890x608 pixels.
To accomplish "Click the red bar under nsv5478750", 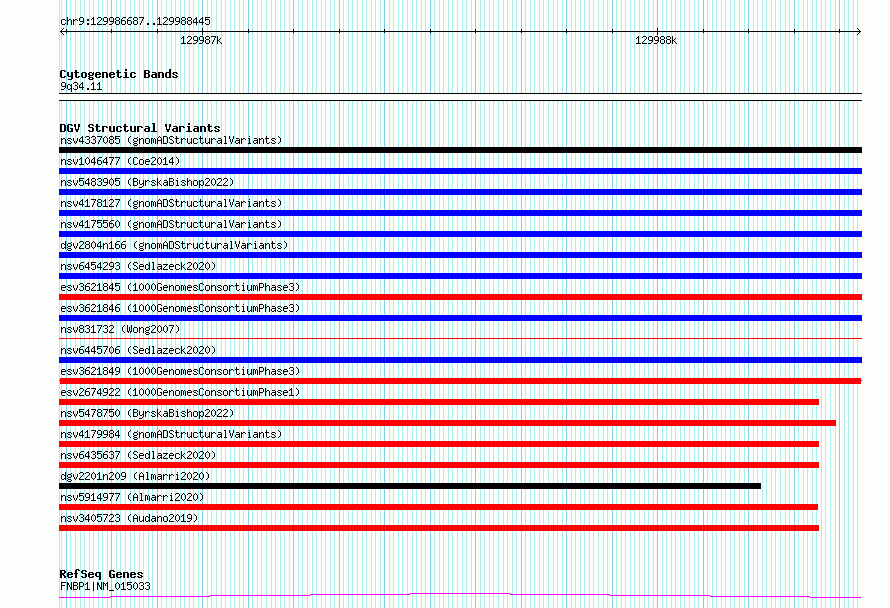I will pyautogui.click(x=447, y=423).
